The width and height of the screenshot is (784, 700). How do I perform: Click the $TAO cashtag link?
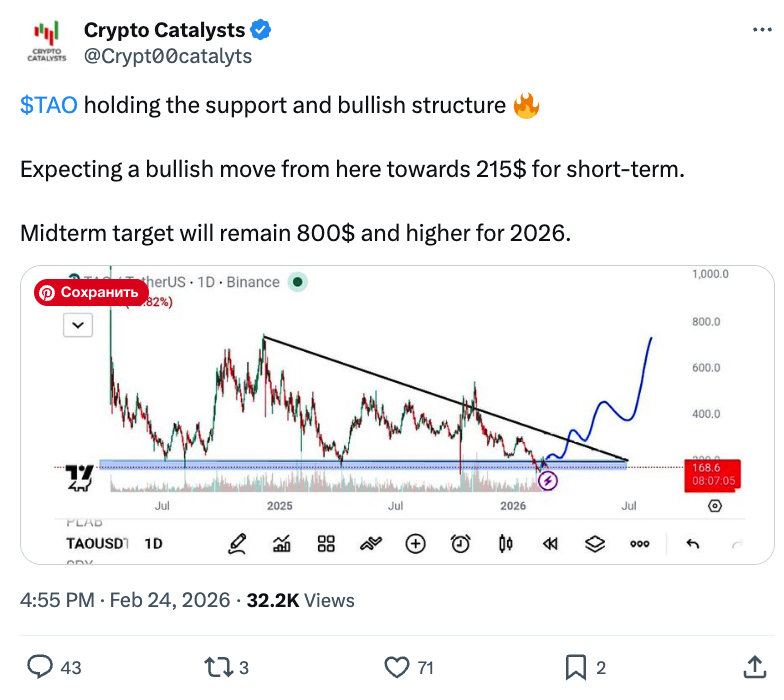[x=48, y=105]
